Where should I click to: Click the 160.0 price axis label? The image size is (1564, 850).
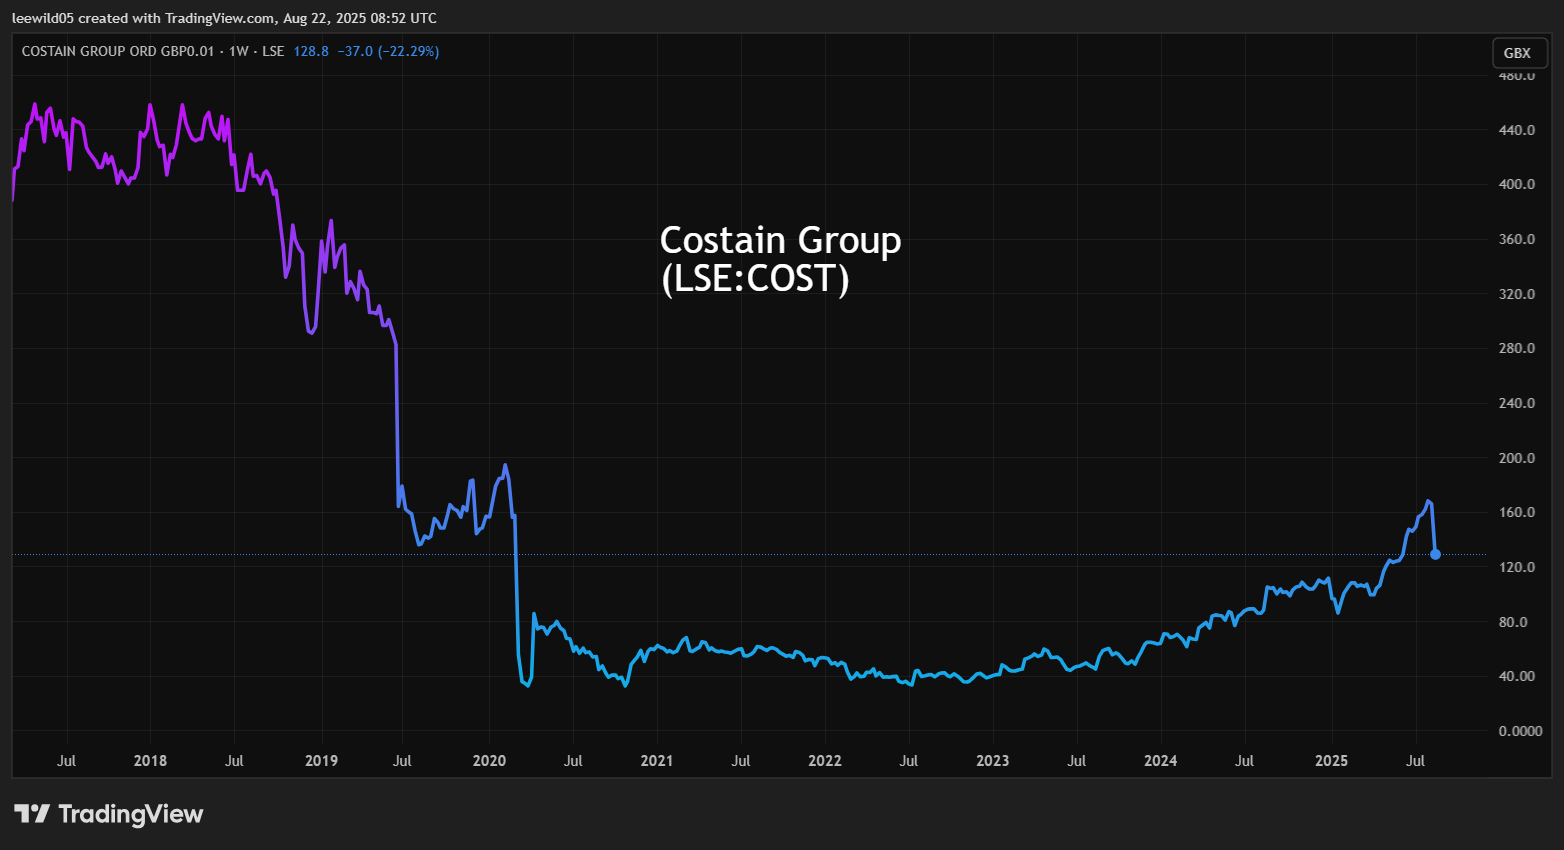[x=1517, y=512]
